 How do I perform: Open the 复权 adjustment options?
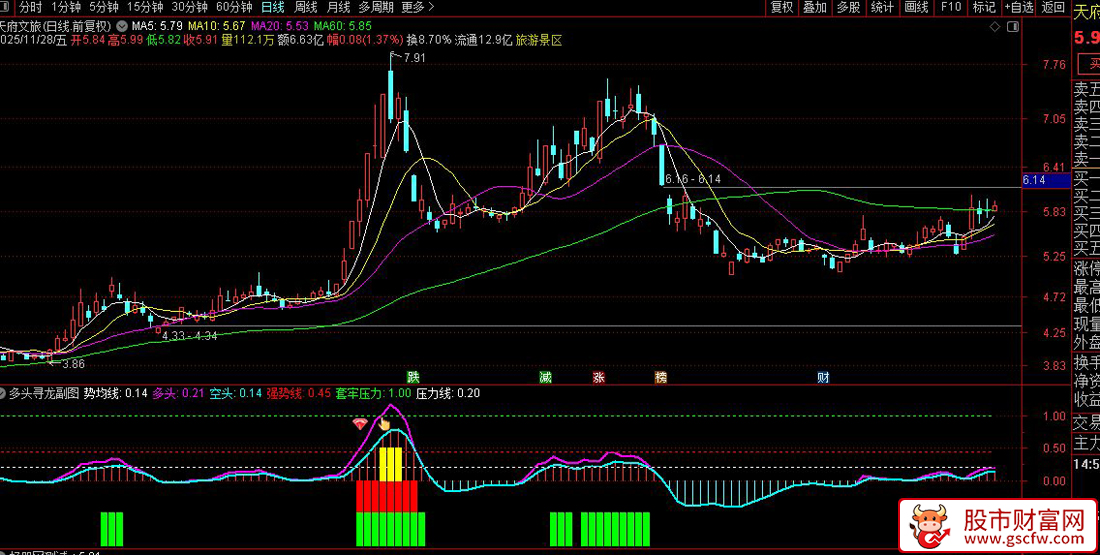782,7
